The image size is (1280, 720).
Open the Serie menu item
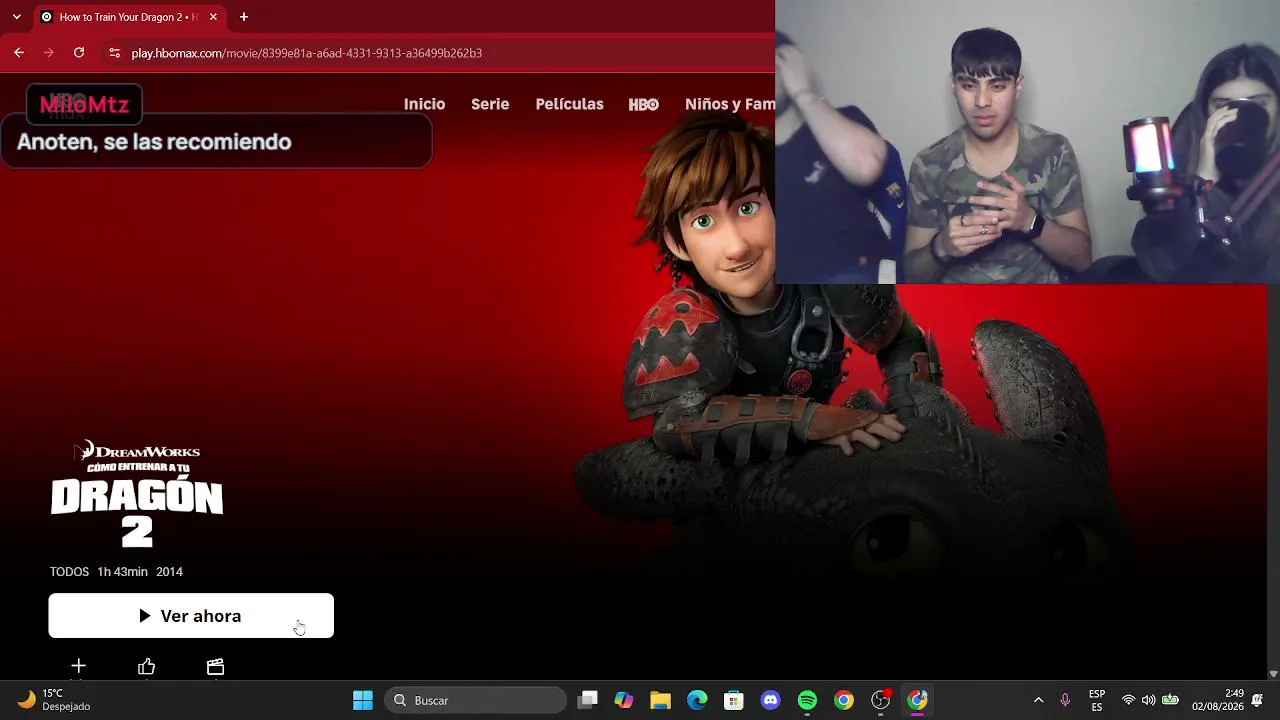[x=490, y=104]
